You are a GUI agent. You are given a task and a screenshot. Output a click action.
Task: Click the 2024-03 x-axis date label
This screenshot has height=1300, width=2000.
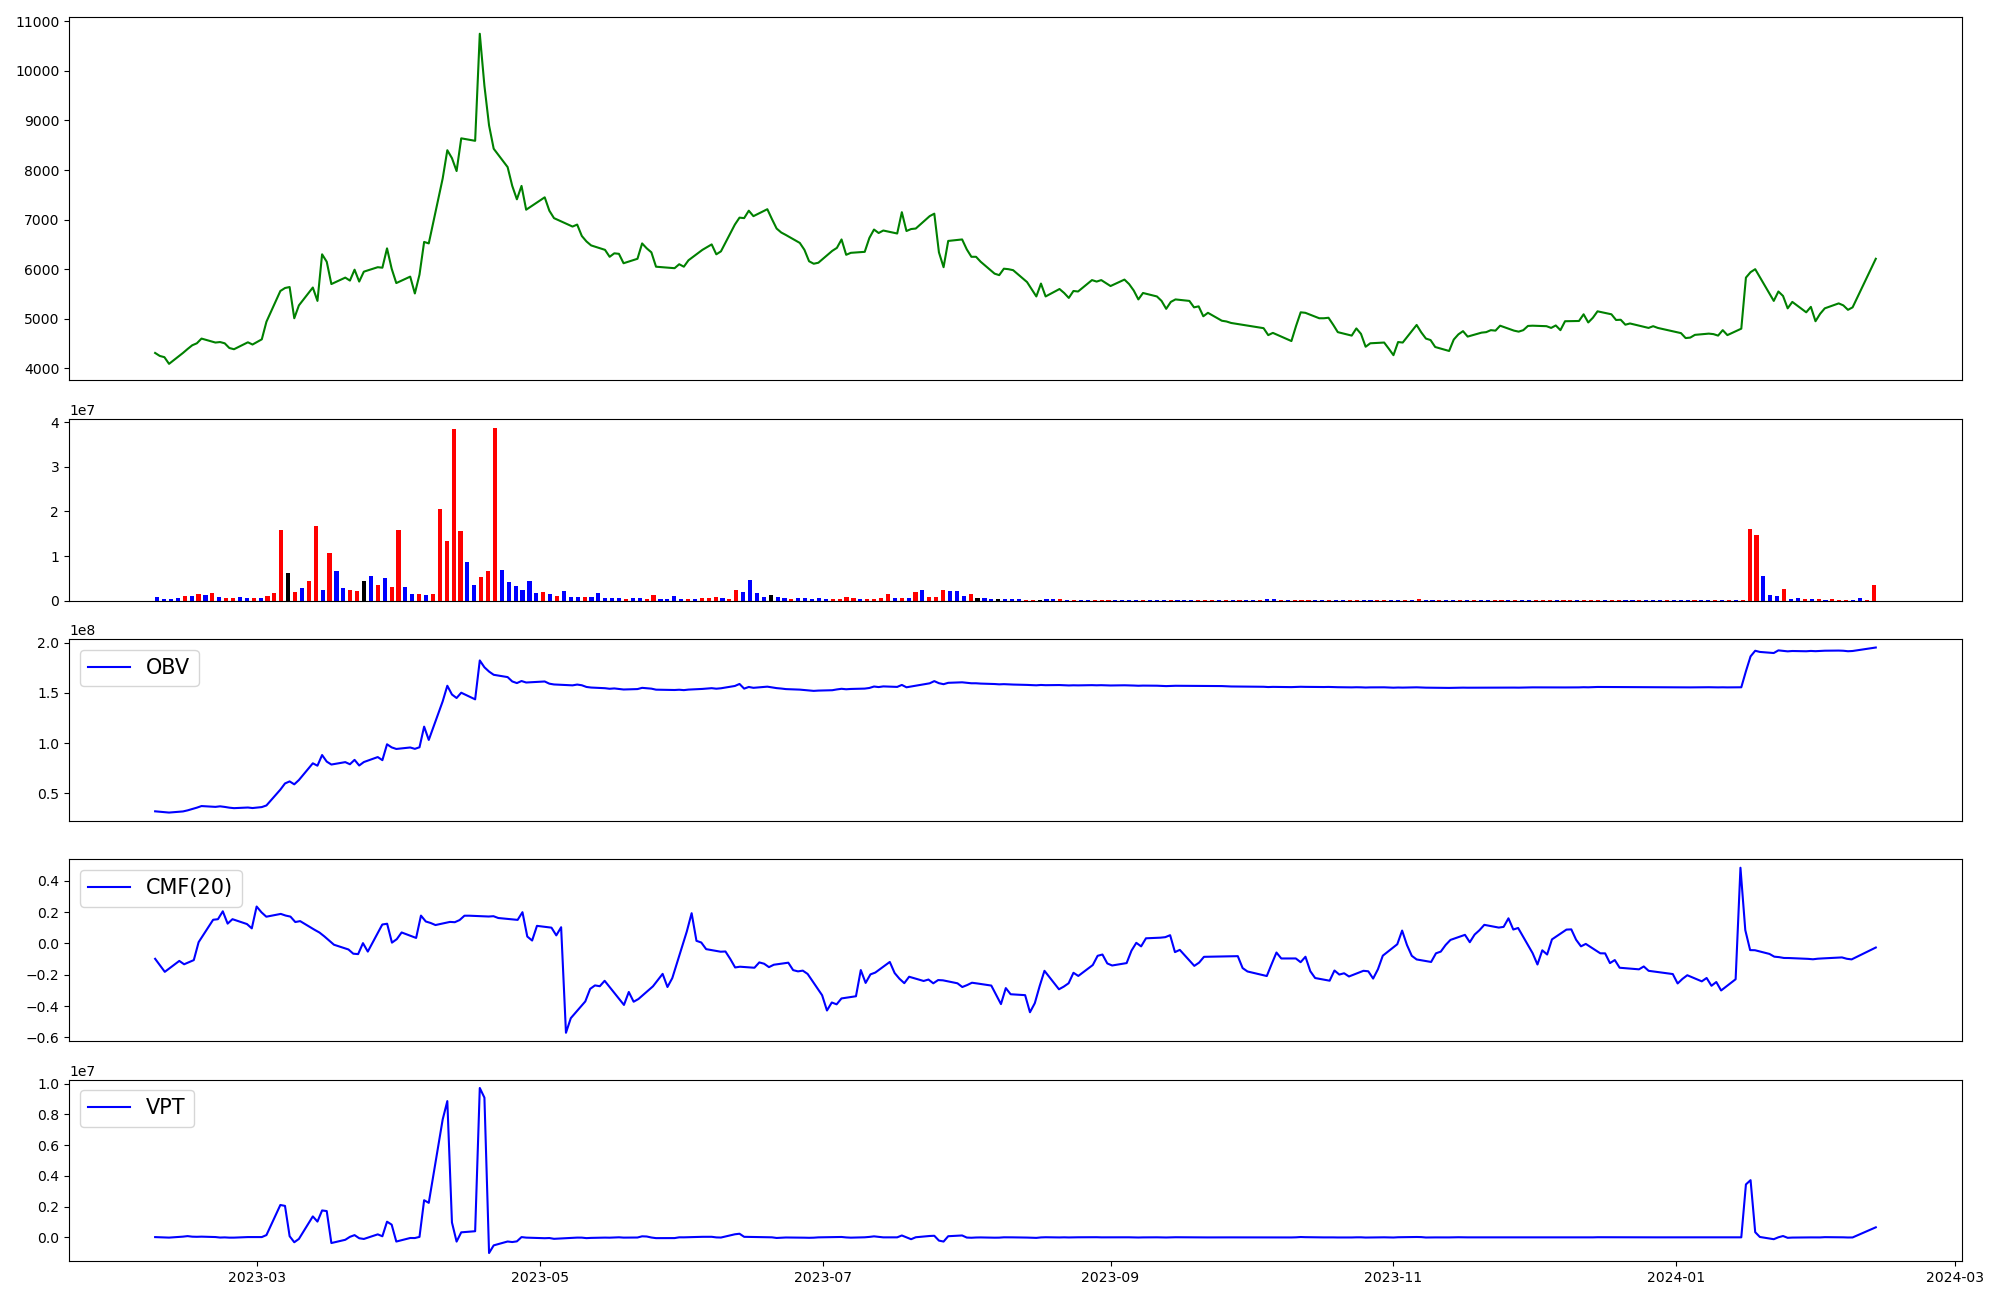point(1954,1277)
